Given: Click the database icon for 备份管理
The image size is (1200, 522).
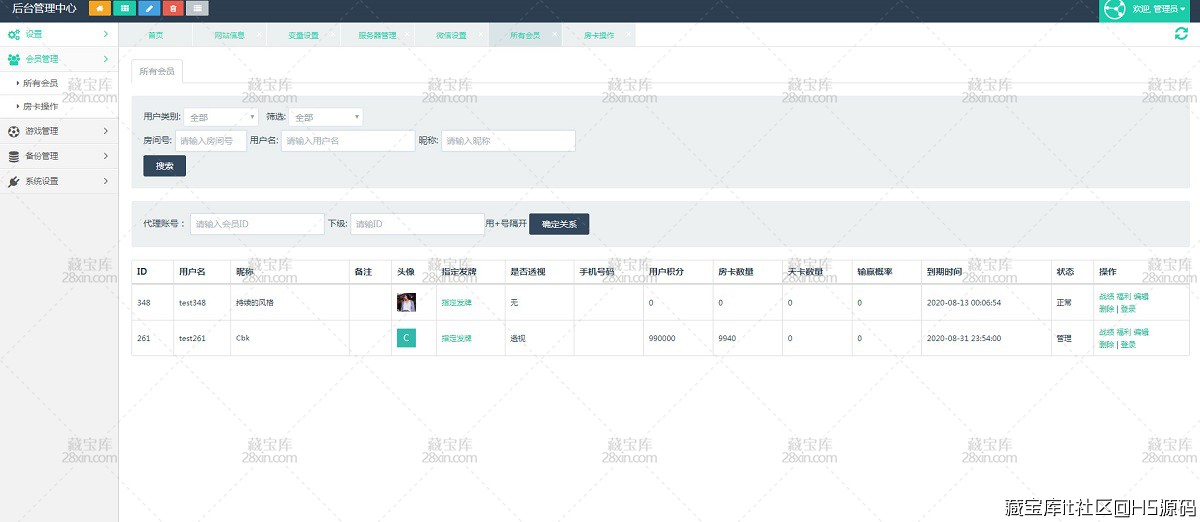Looking at the screenshot, I should (14, 156).
